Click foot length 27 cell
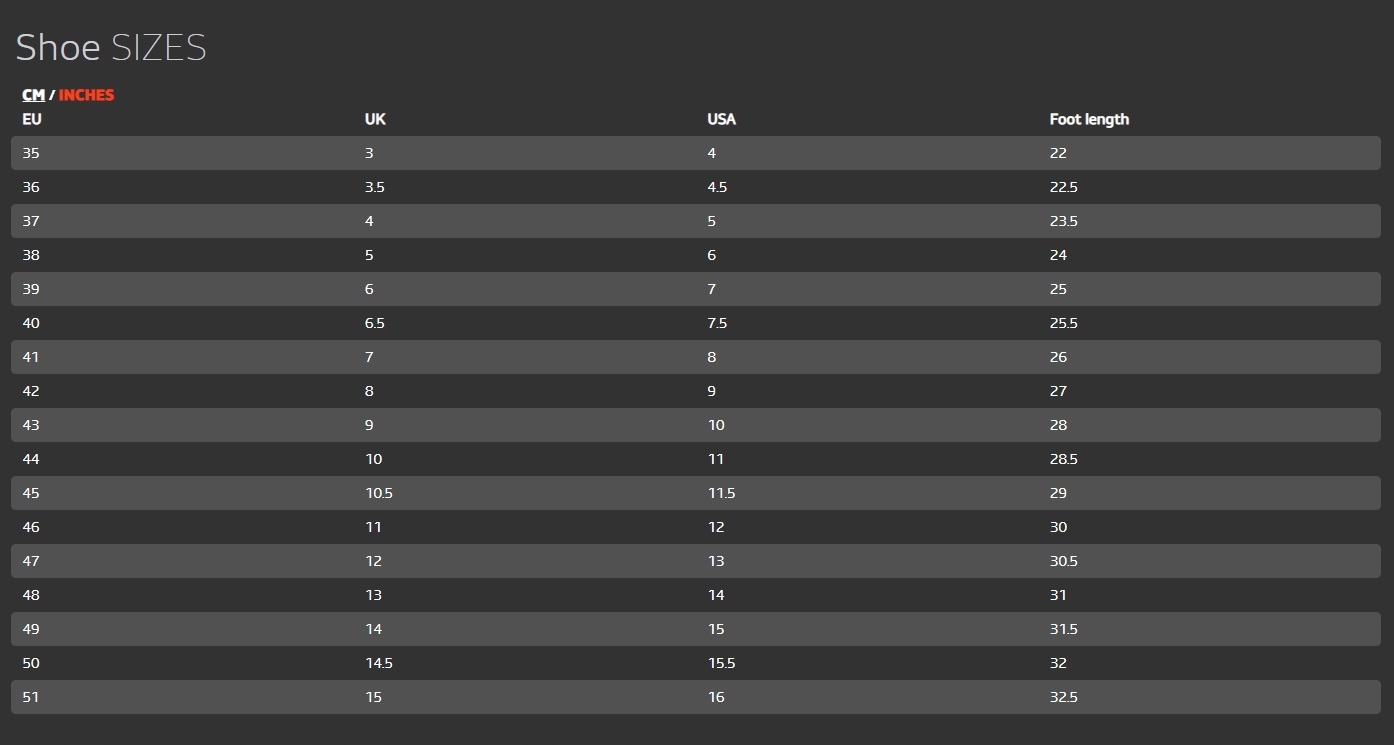 (1058, 391)
